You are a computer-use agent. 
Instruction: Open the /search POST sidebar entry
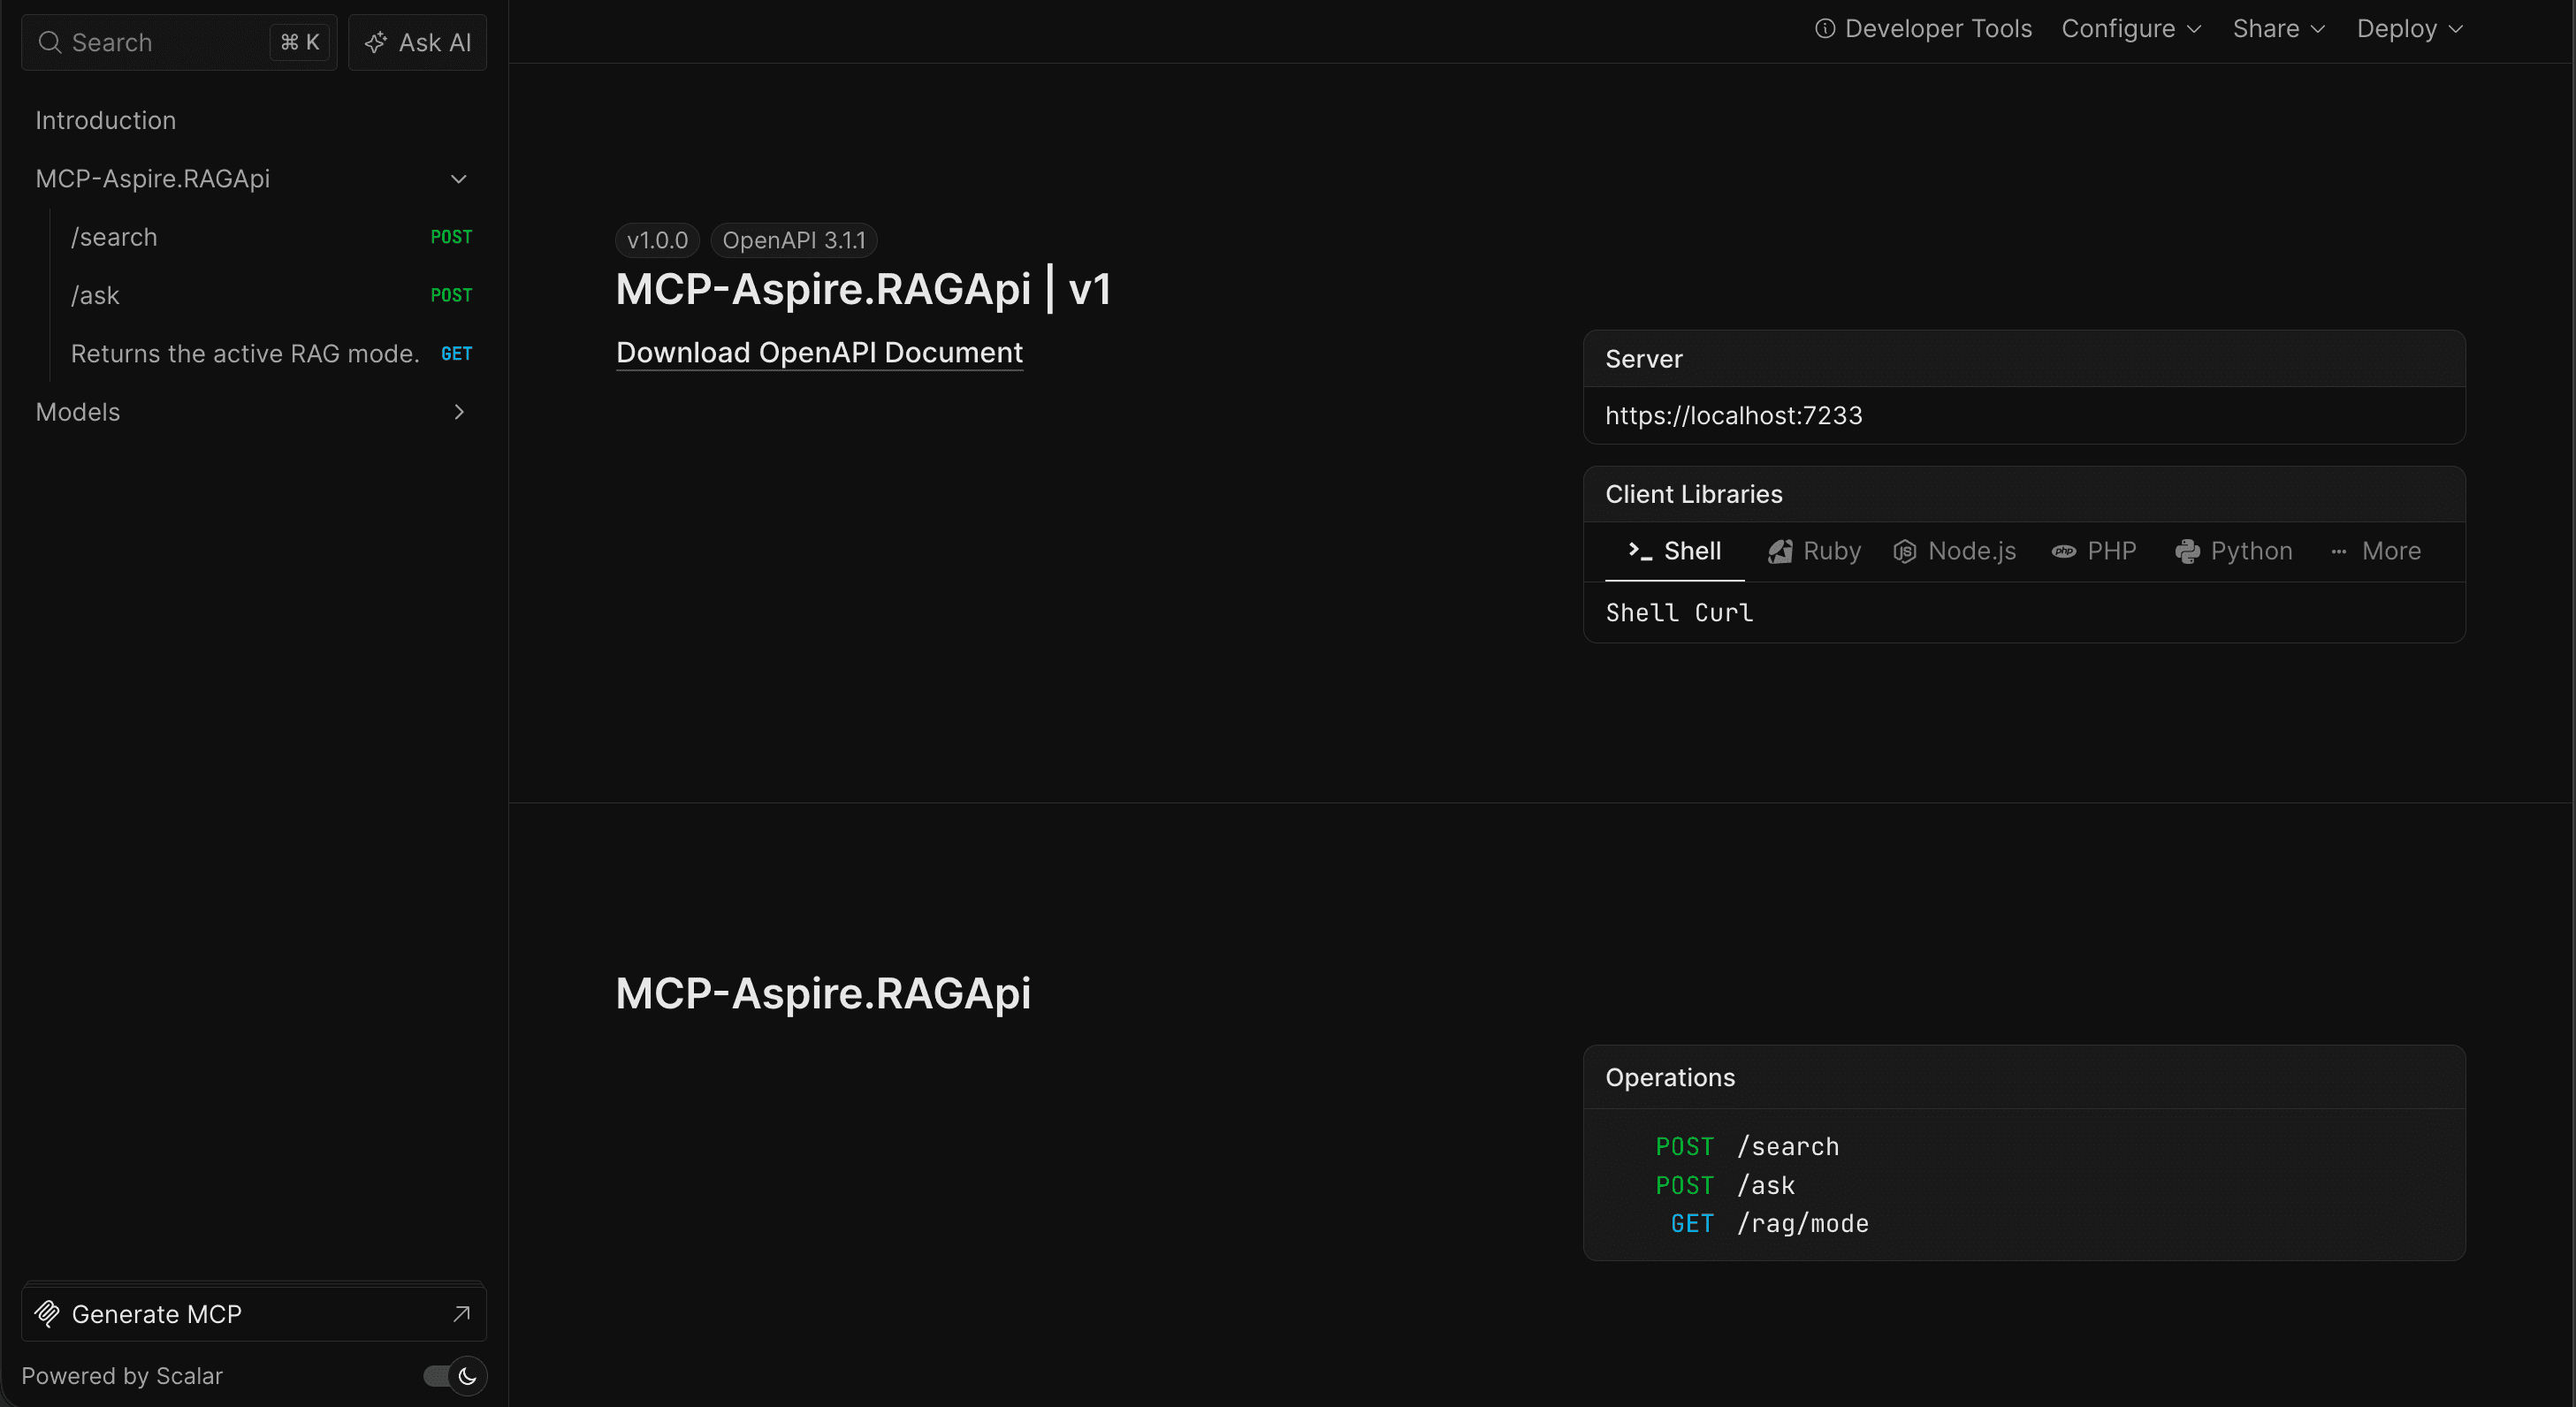coord(271,237)
